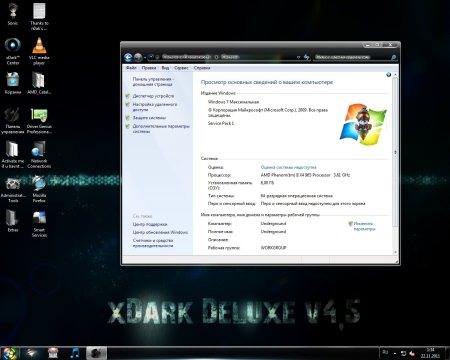Viewport: 450px width, 360px height.
Task: Open Центр обновления Windows link
Action: tap(160, 232)
